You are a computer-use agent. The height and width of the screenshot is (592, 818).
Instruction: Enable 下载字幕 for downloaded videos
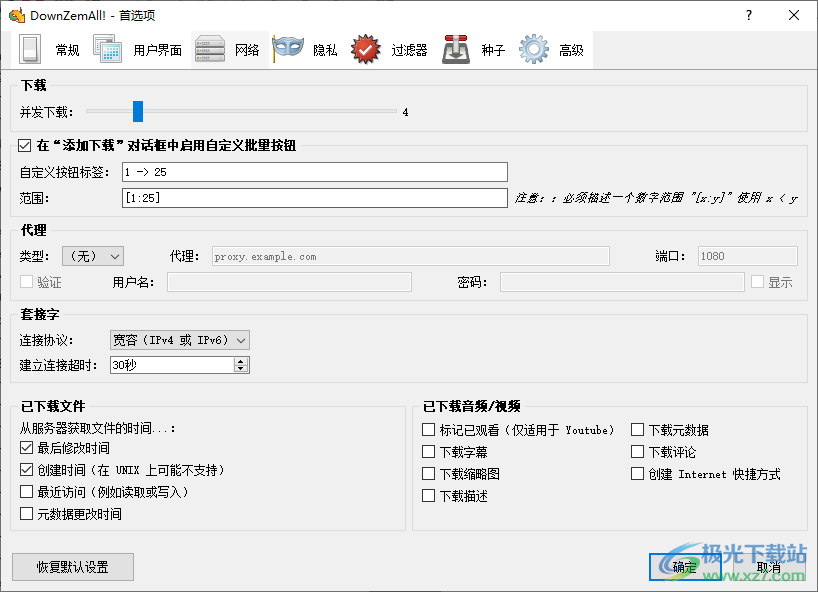[x=428, y=451]
